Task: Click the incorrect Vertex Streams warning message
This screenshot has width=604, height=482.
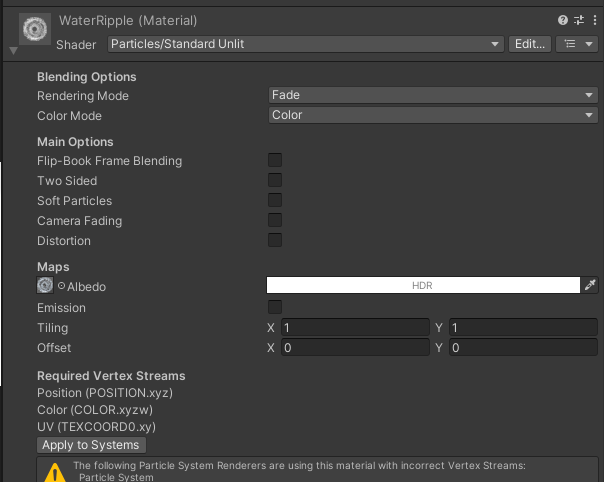Action: click(299, 471)
